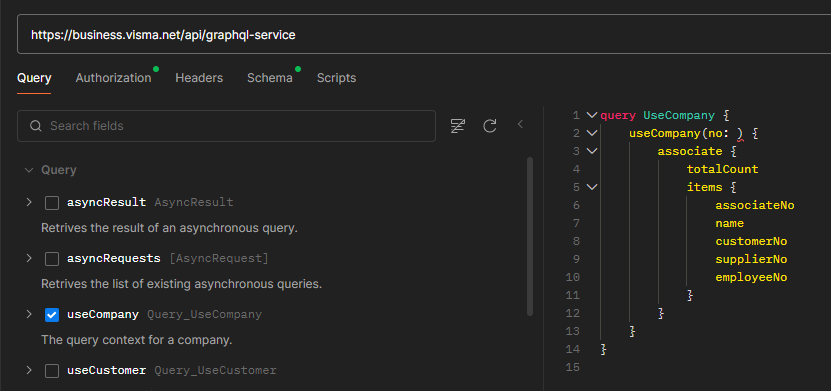Click useCompany field name
Screen dimensions: 831x391
pyautogui.click(x=103, y=314)
